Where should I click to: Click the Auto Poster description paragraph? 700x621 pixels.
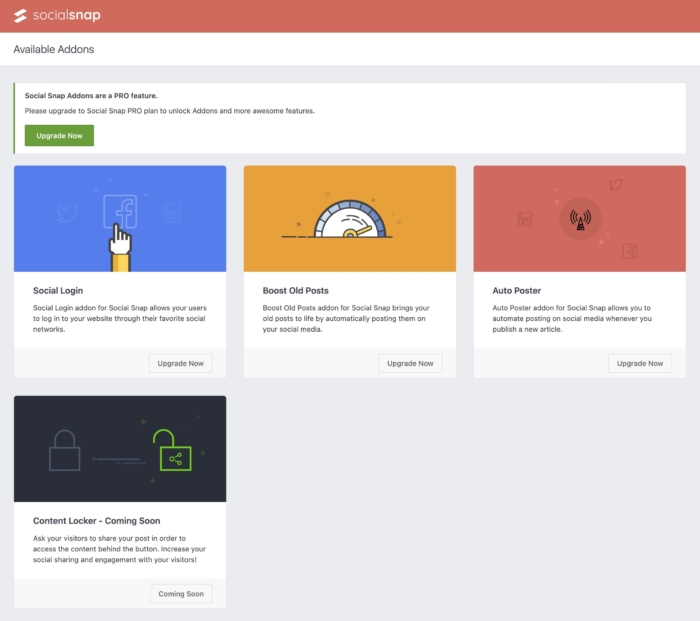coord(572,318)
